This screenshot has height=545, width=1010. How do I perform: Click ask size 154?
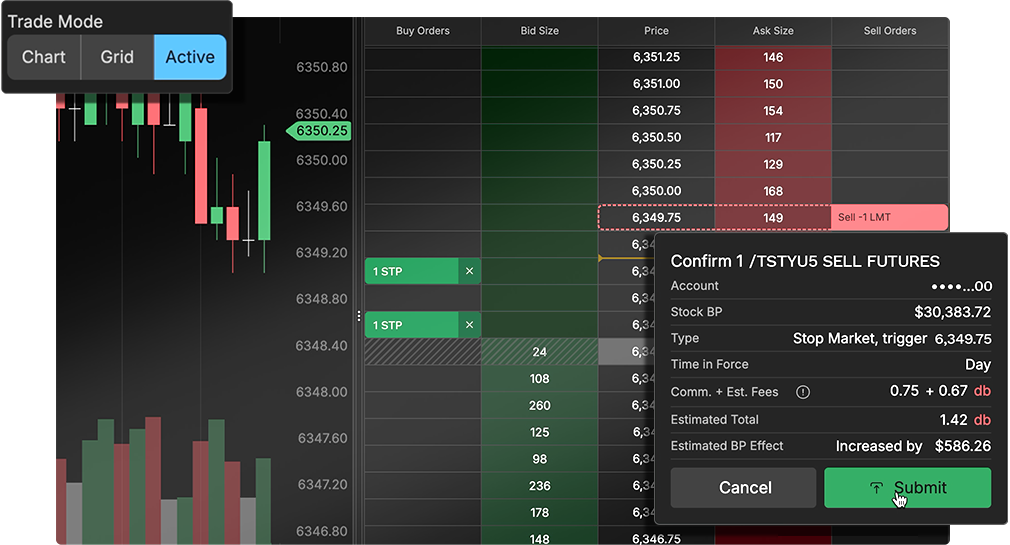tap(773, 111)
